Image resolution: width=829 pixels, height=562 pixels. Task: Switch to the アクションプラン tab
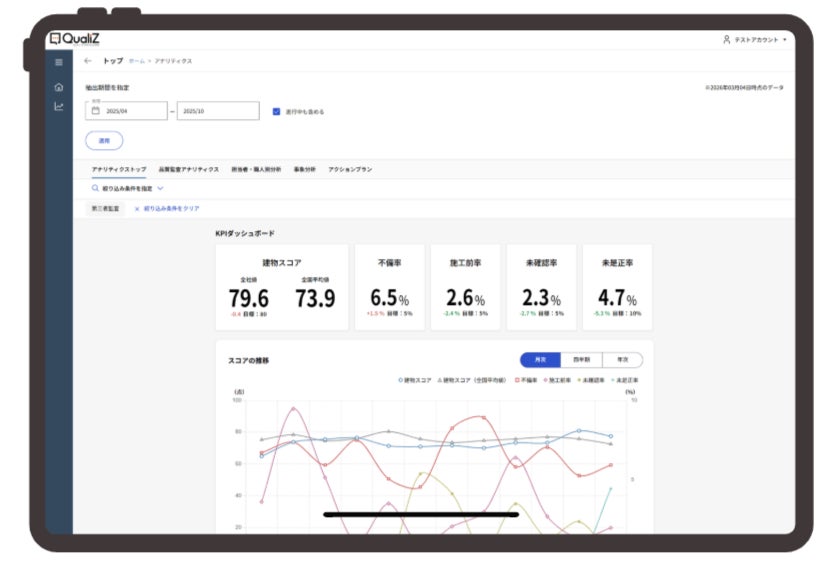coord(350,169)
